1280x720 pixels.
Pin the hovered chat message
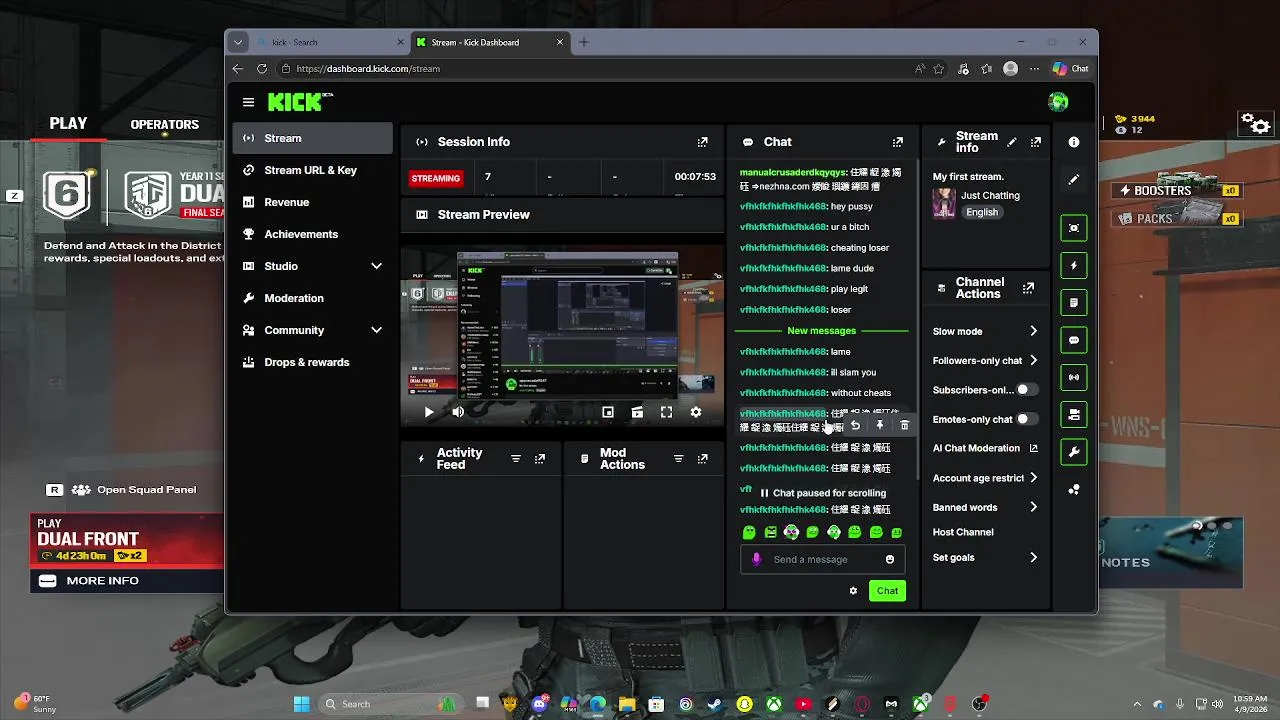click(880, 426)
